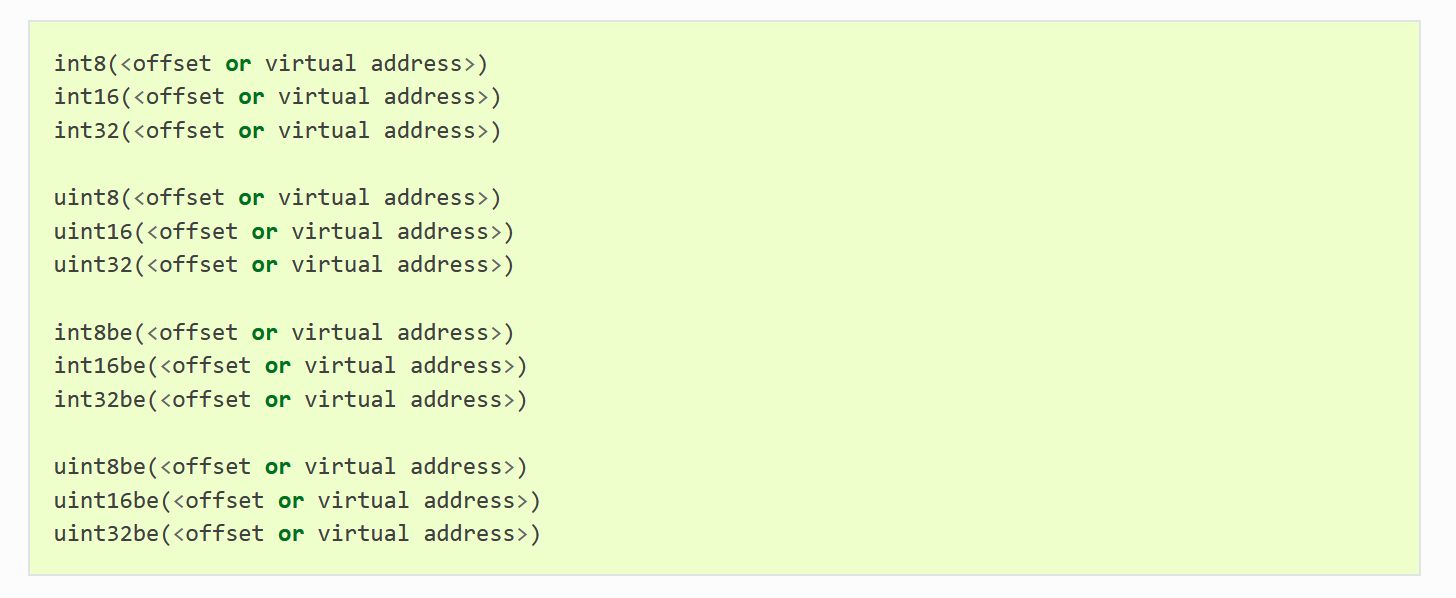Click the uint8 function line
The height and width of the screenshot is (598, 1456).
pyautogui.click(x=278, y=198)
